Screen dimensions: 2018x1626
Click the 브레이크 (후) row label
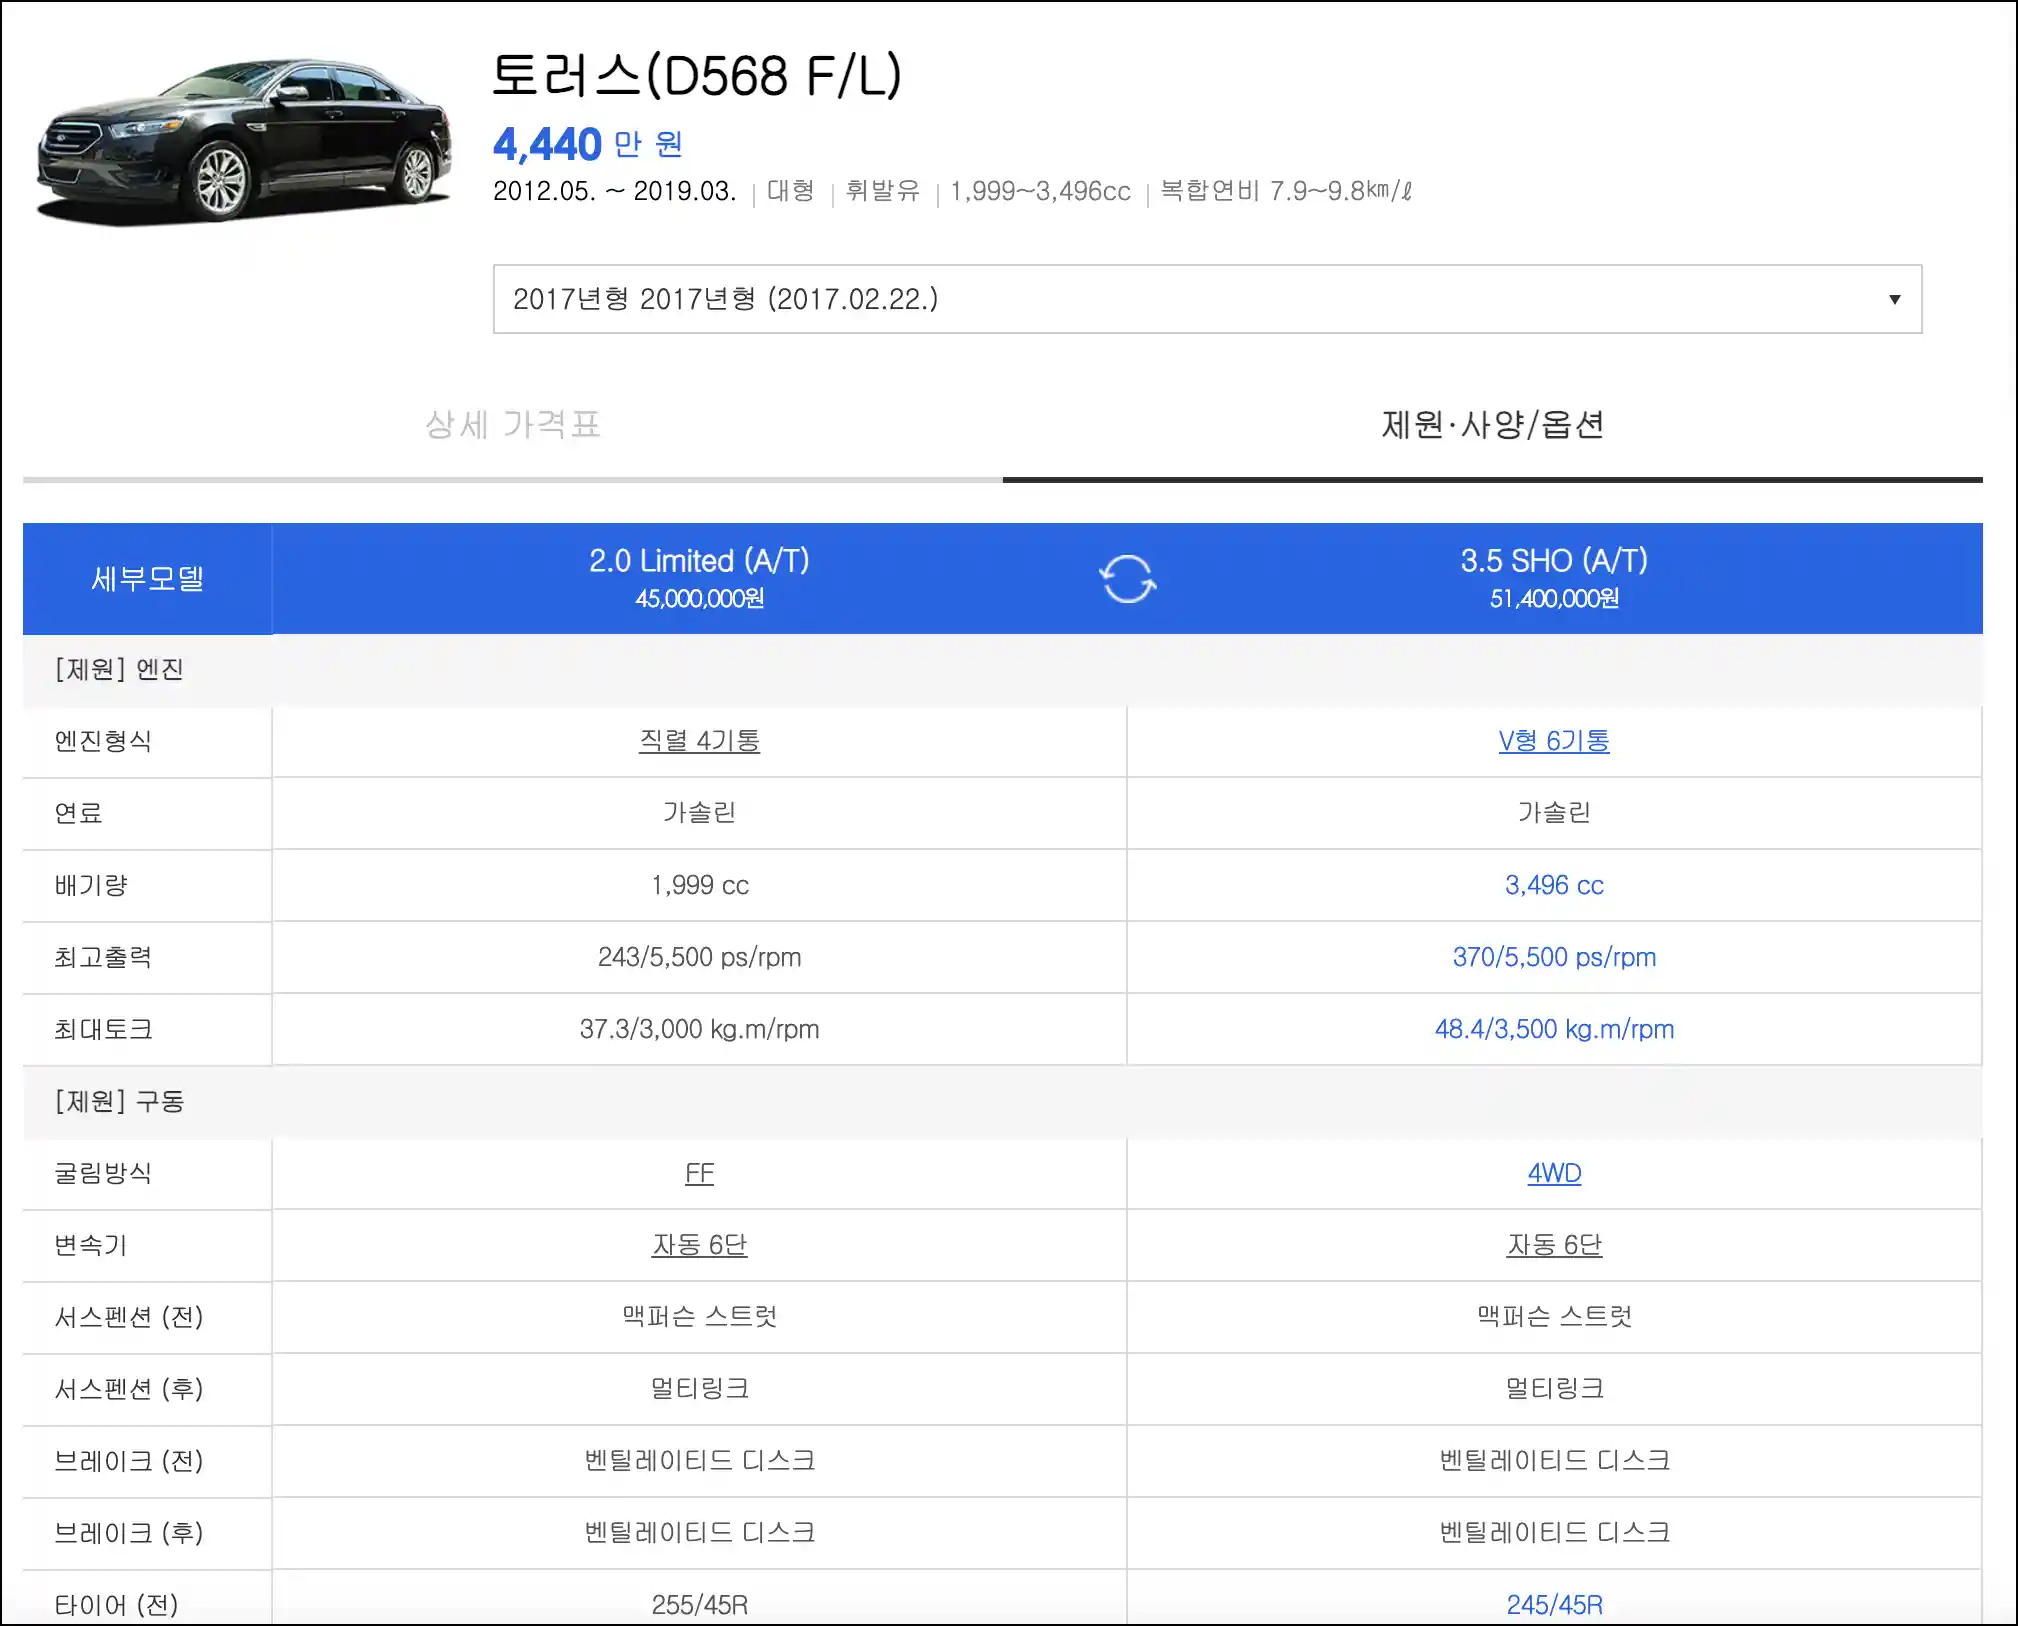tap(129, 1533)
